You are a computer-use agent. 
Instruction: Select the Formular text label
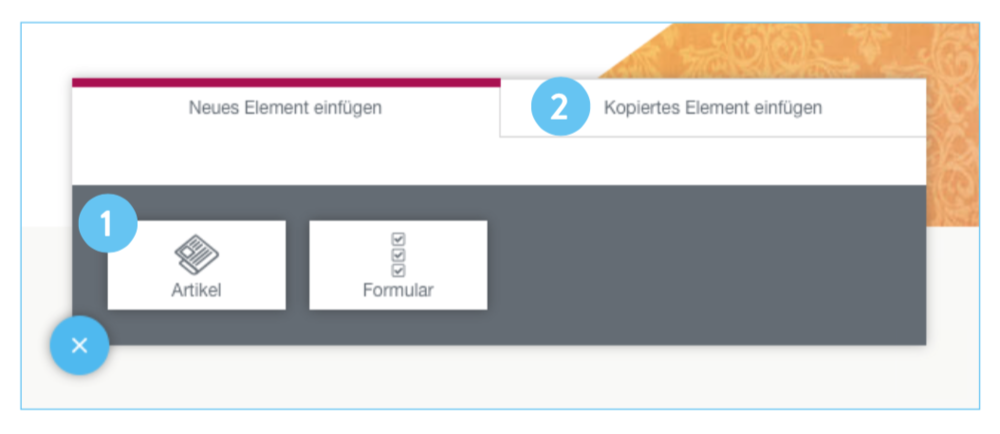coord(398,290)
